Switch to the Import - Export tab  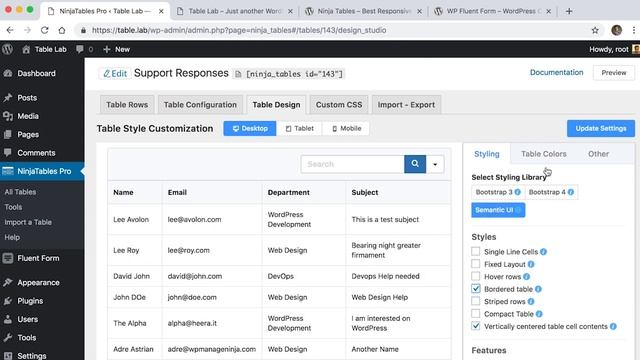click(x=406, y=105)
